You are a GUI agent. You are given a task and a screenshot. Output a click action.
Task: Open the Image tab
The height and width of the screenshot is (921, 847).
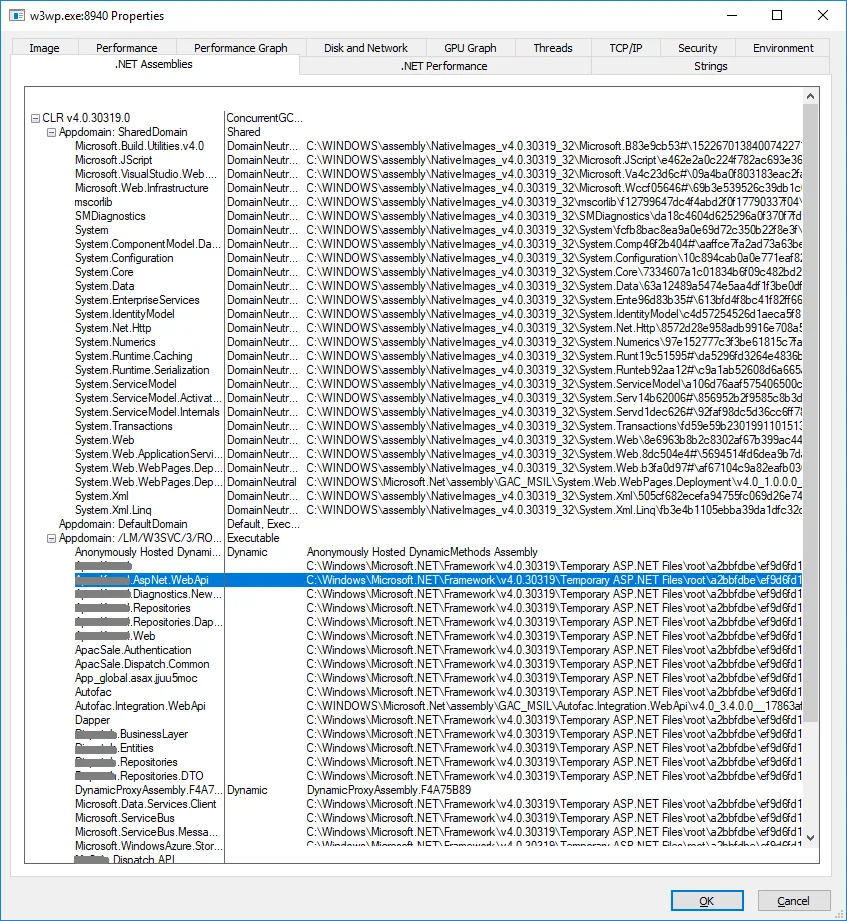(x=45, y=48)
